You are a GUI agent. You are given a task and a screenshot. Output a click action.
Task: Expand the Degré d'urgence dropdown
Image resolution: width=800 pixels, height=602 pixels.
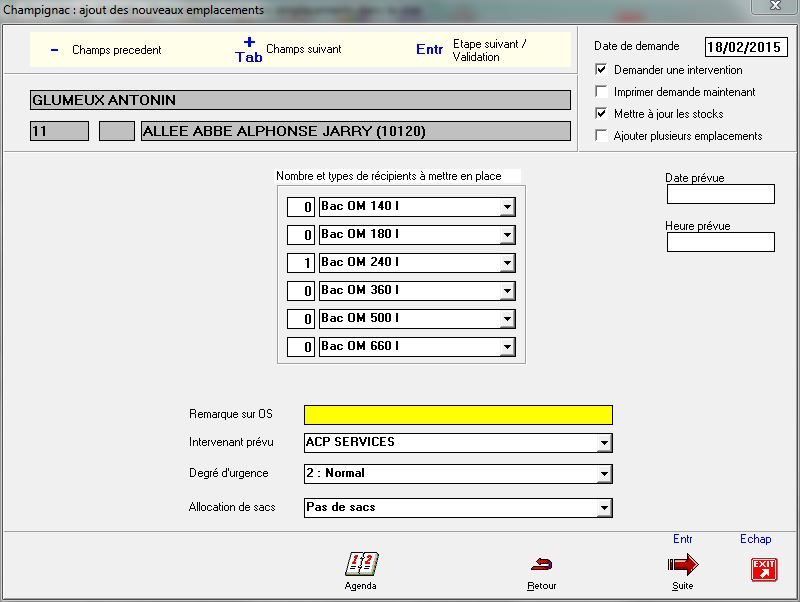click(x=603, y=474)
